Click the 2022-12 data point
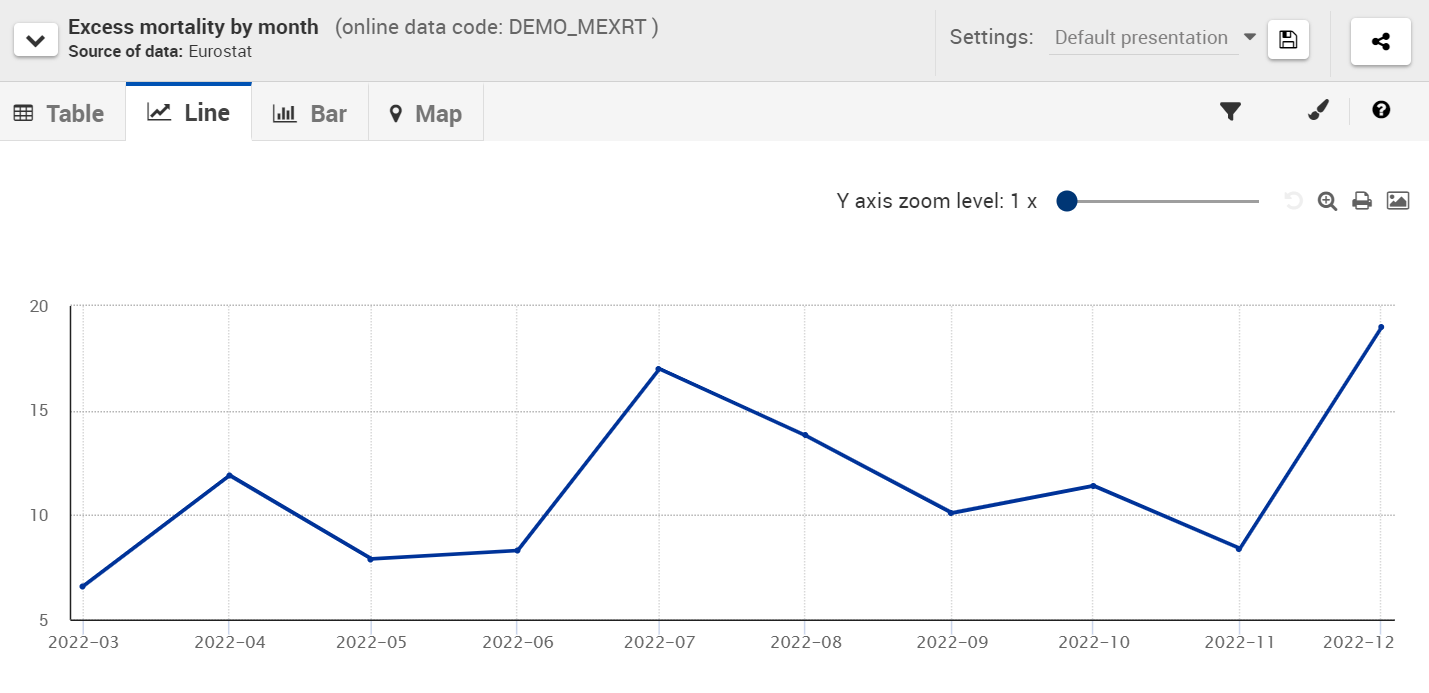1429x693 pixels. [x=1380, y=327]
